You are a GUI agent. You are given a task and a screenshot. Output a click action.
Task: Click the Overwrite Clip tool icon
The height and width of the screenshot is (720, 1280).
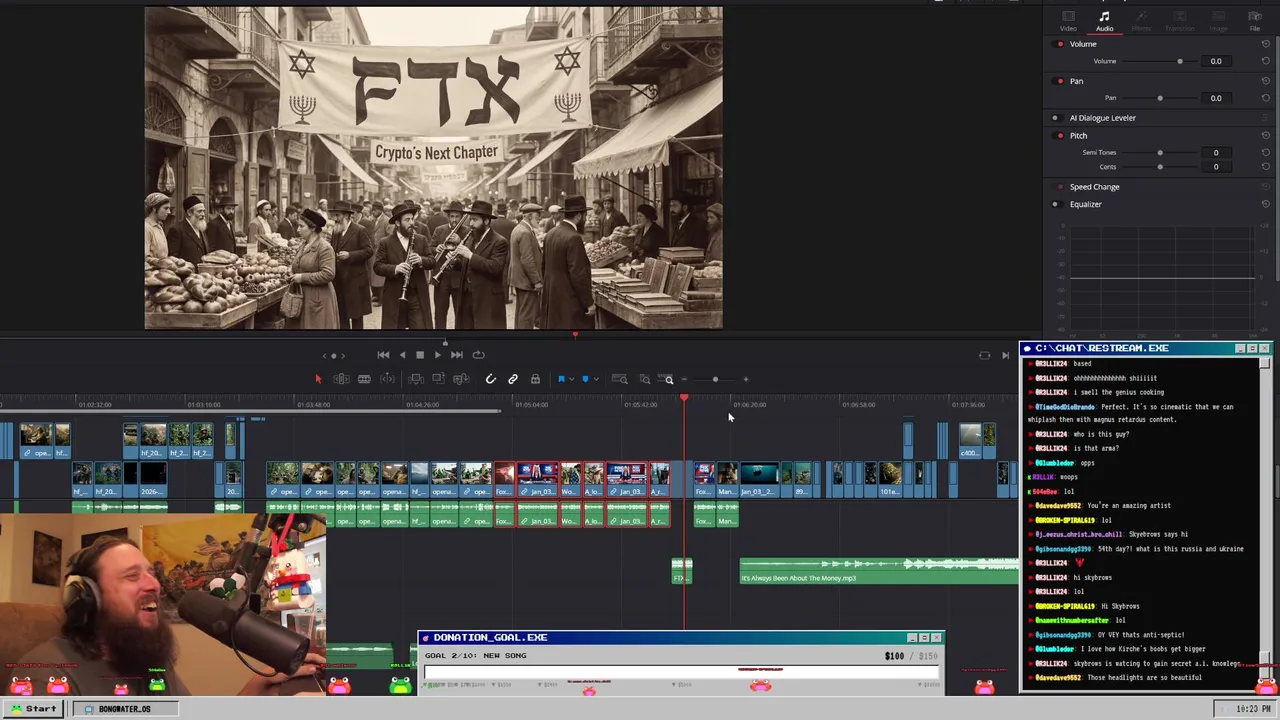tap(438, 379)
